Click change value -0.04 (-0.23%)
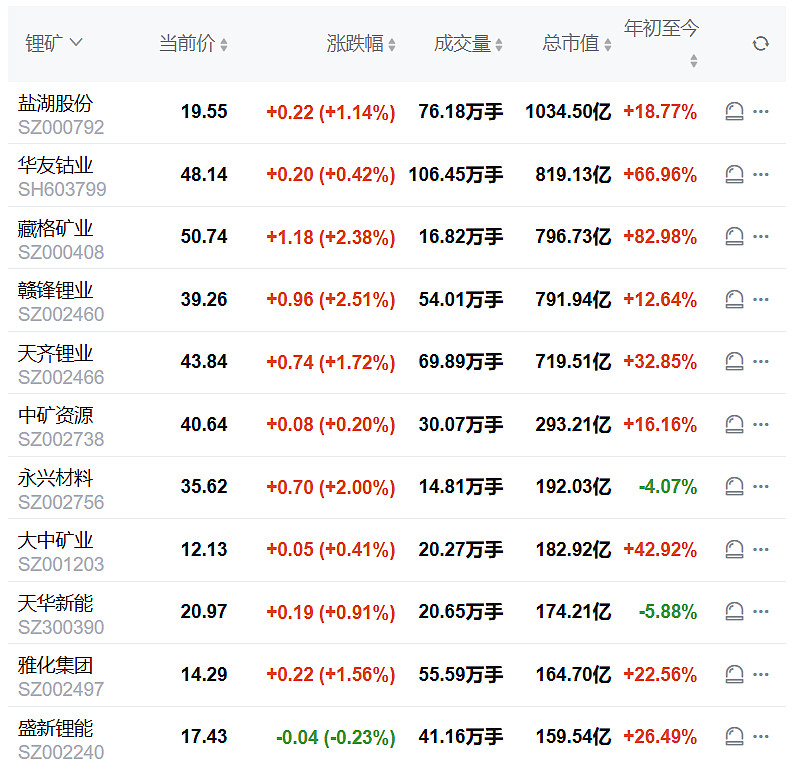 click(335, 737)
